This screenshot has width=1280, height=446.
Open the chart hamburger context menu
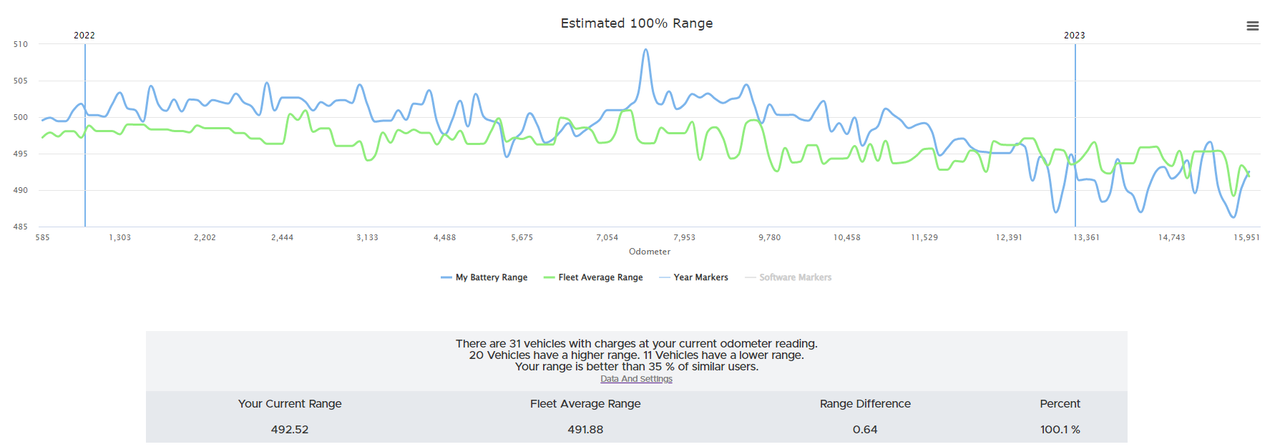(x=1252, y=26)
